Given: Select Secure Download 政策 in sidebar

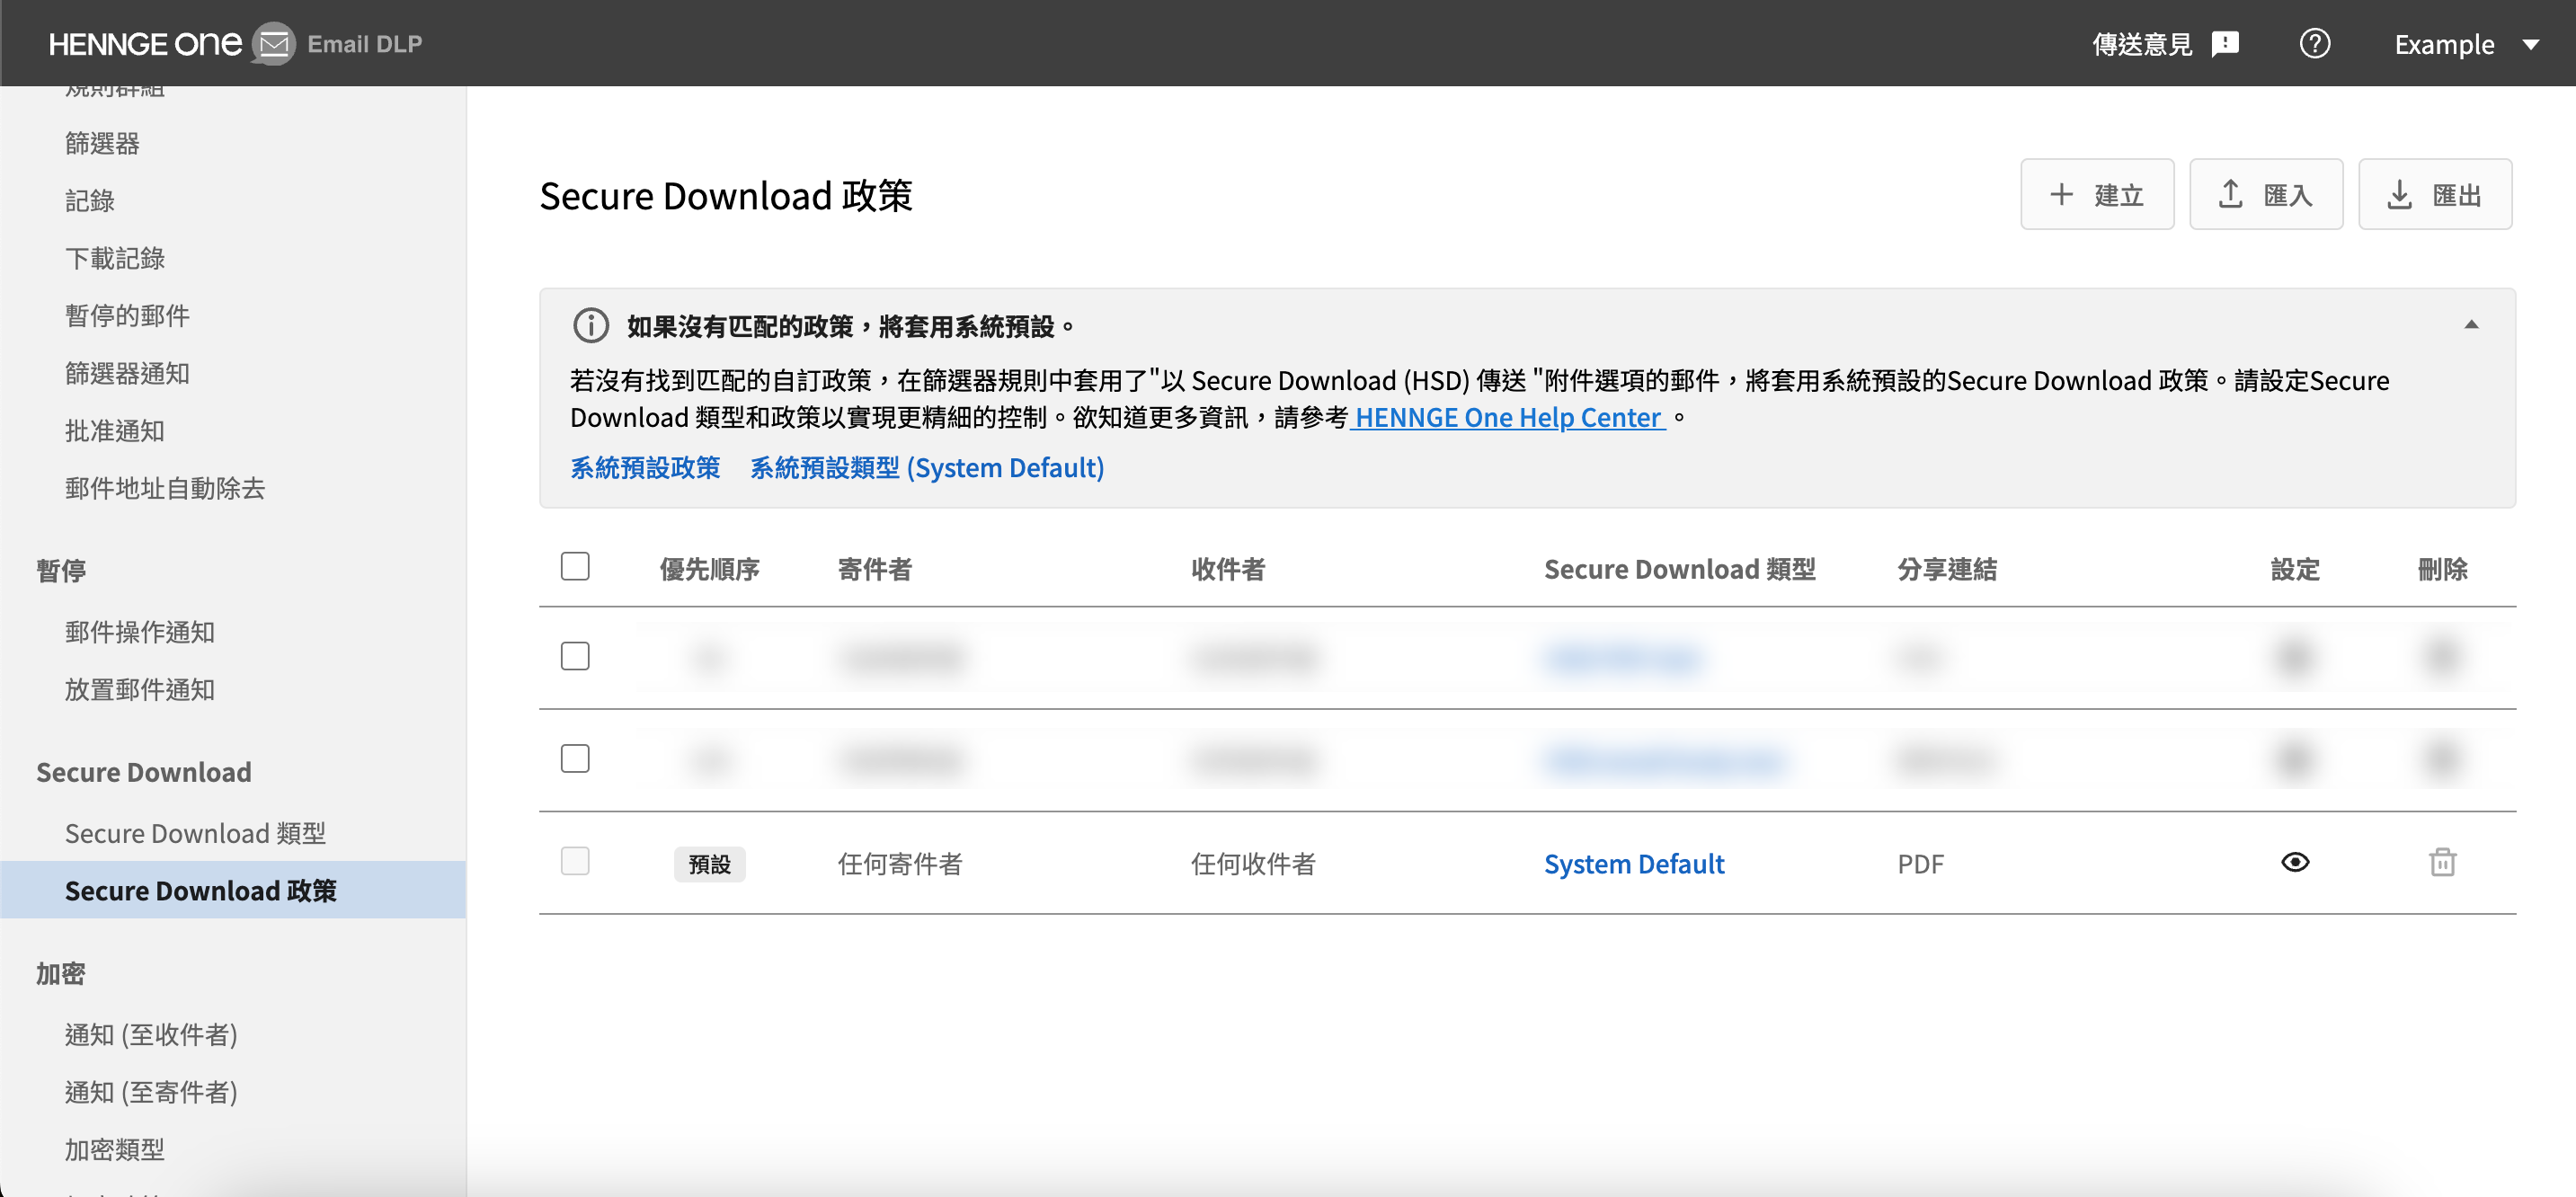Looking at the screenshot, I should pyautogui.click(x=232, y=890).
